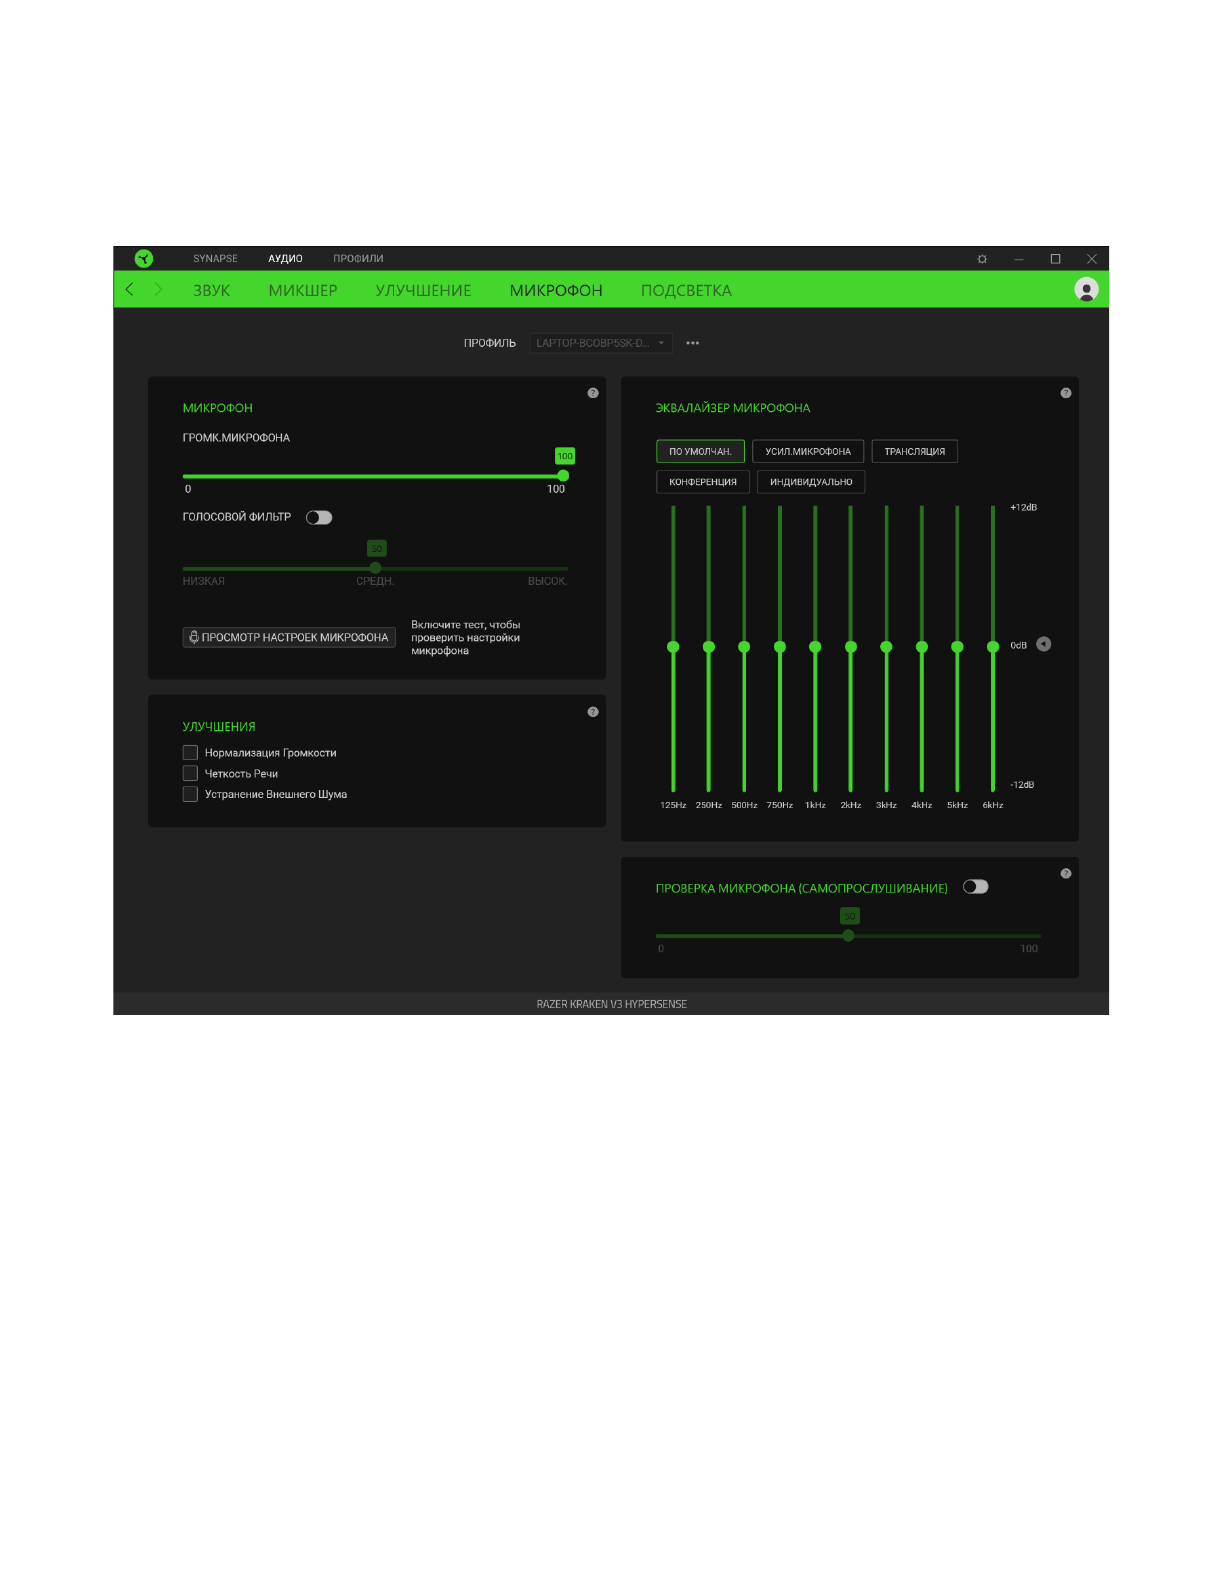Switch to the УЛУЧШЕНИЕ tab
Image resolution: width=1224 pixels, height=1584 pixels.
(424, 290)
